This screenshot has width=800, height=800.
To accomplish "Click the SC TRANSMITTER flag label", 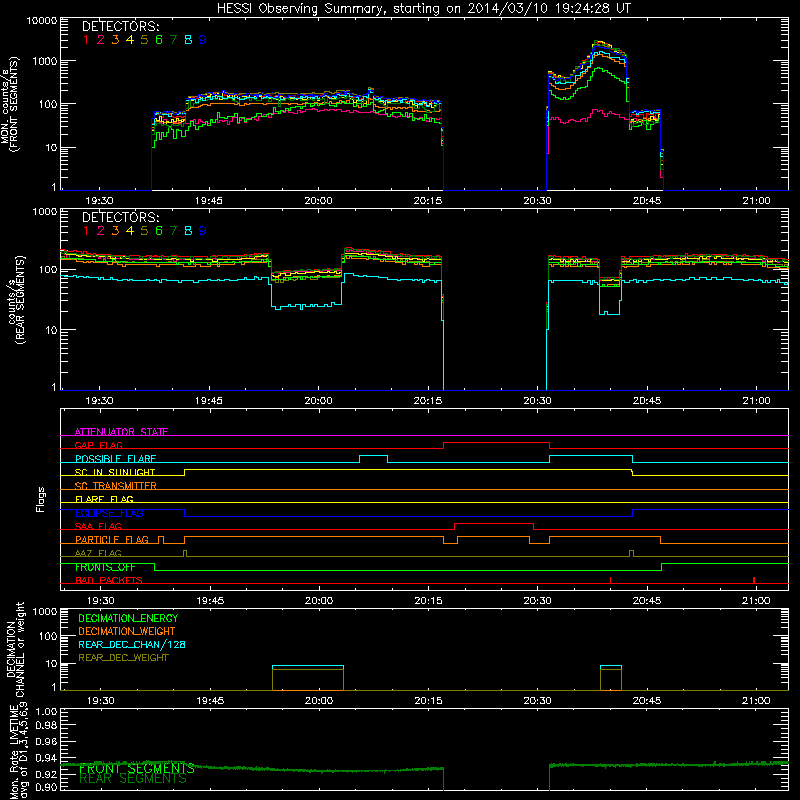I will [116, 486].
